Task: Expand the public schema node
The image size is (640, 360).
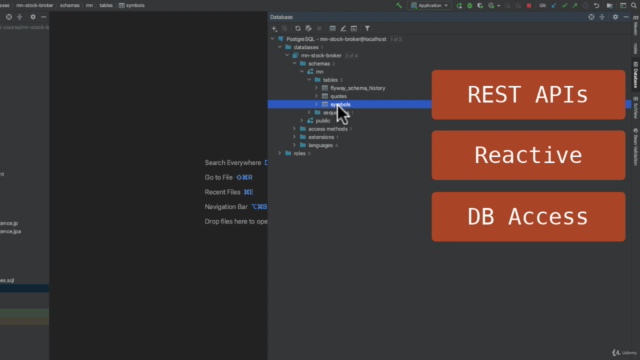Action: [302, 121]
